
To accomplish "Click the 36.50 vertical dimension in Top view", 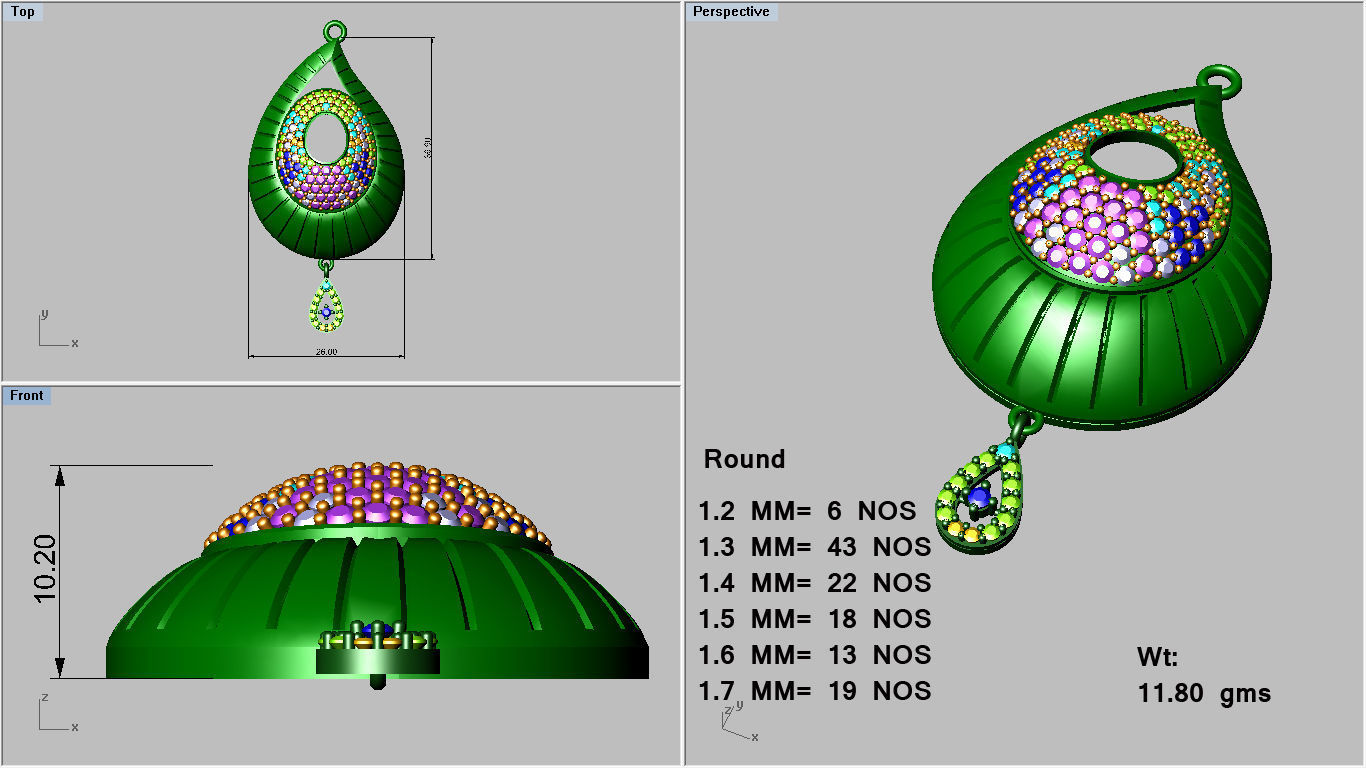I will click(428, 148).
